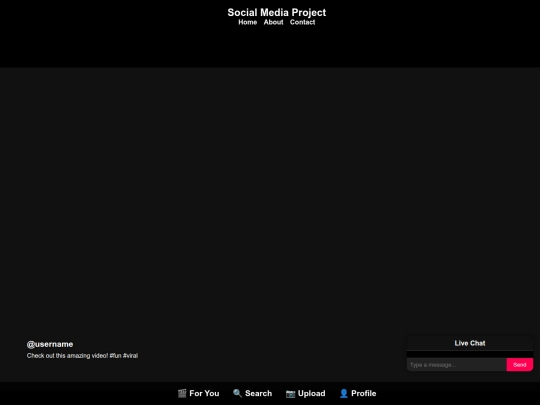The width and height of the screenshot is (540, 405).
Task: Click the Profile person icon
Action: pos(344,393)
